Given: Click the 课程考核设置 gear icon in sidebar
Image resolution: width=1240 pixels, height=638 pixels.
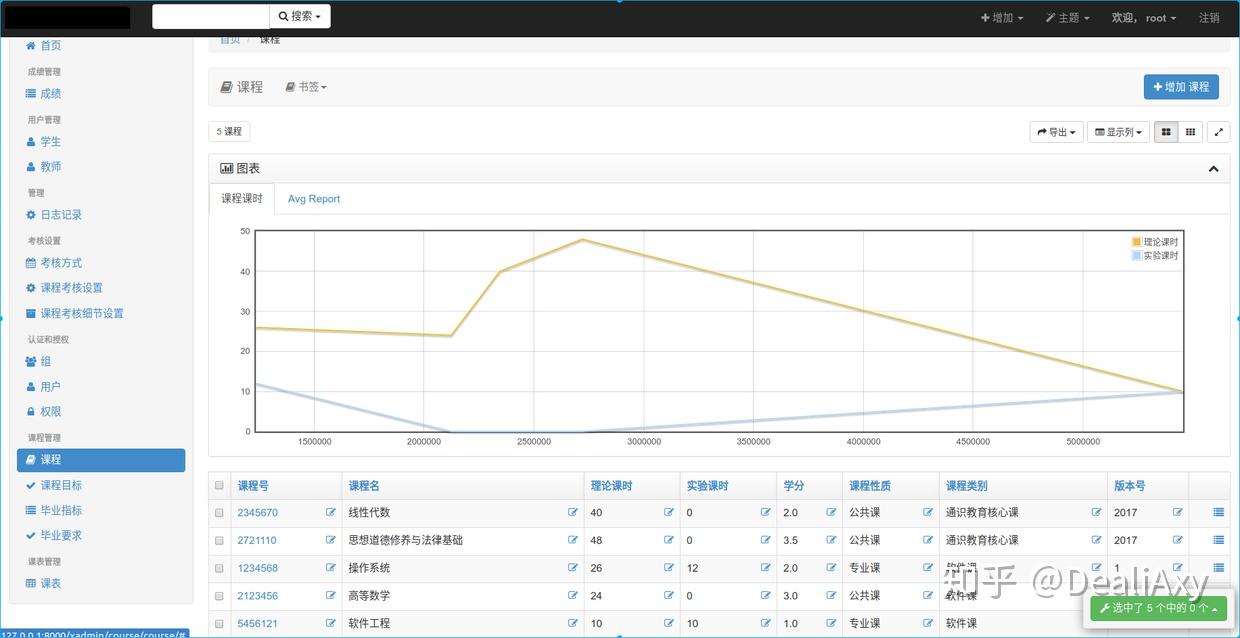Looking at the screenshot, I should click(x=31, y=287).
